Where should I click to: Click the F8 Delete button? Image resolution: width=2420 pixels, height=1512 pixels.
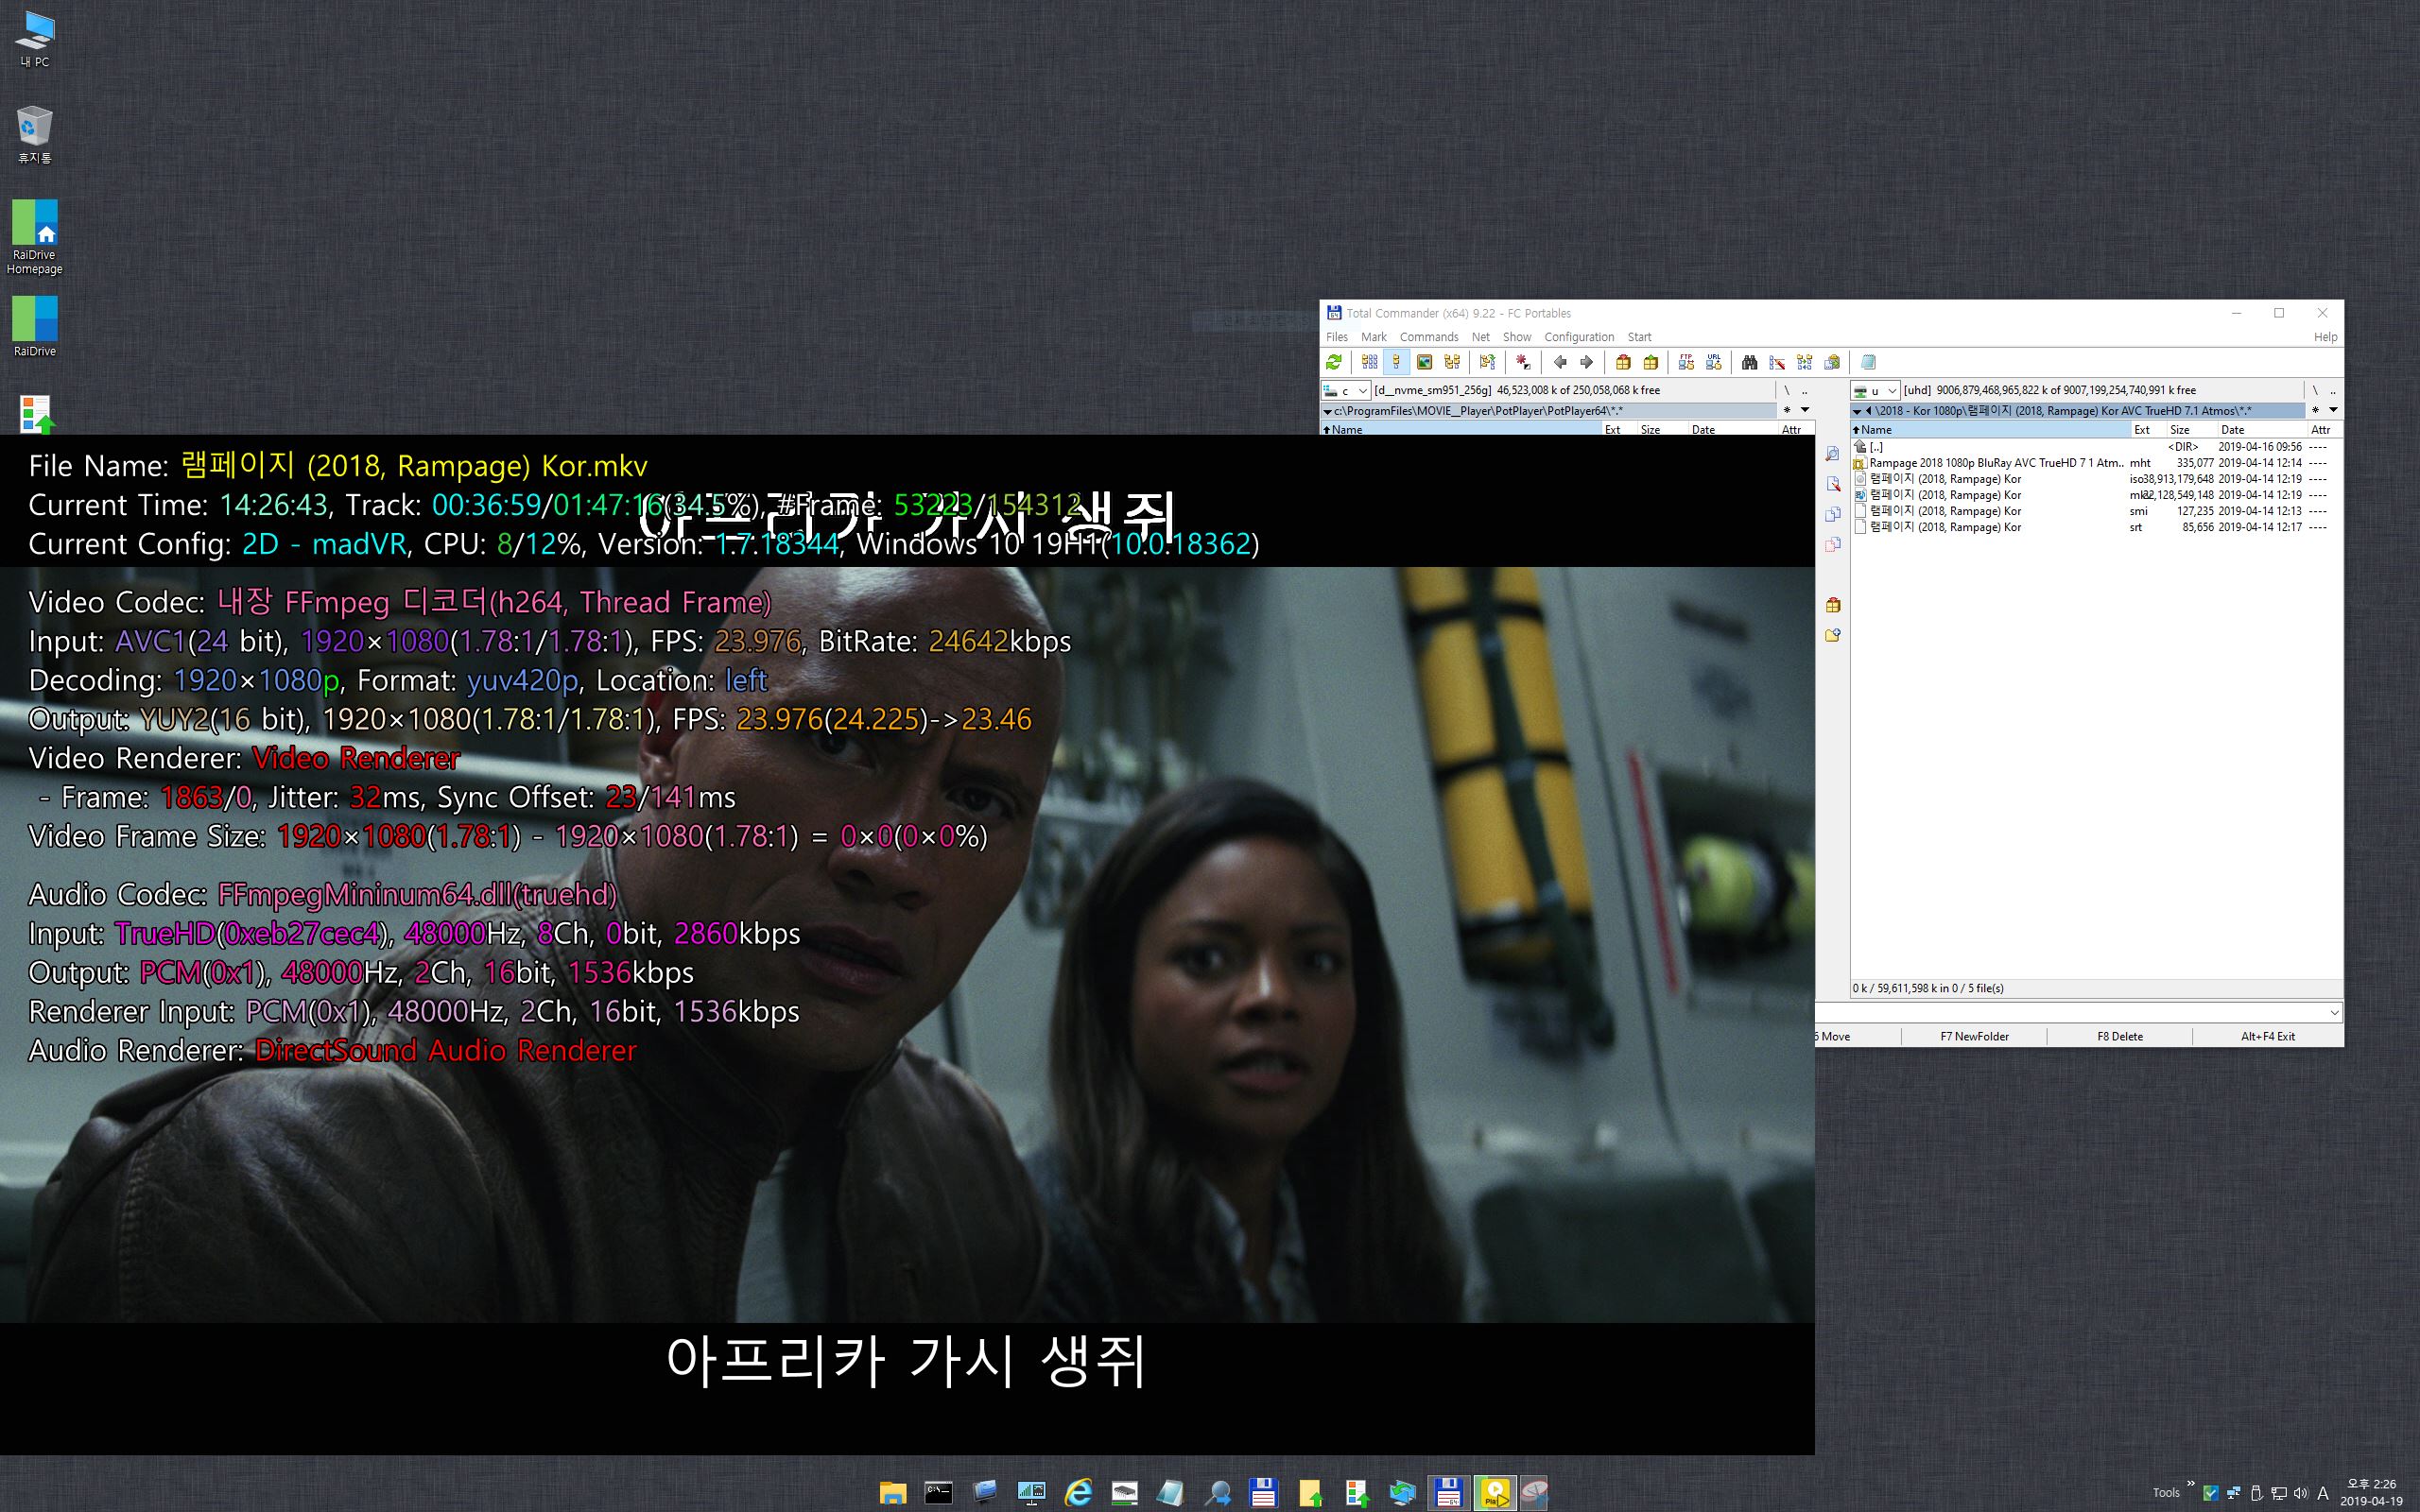point(2120,1036)
